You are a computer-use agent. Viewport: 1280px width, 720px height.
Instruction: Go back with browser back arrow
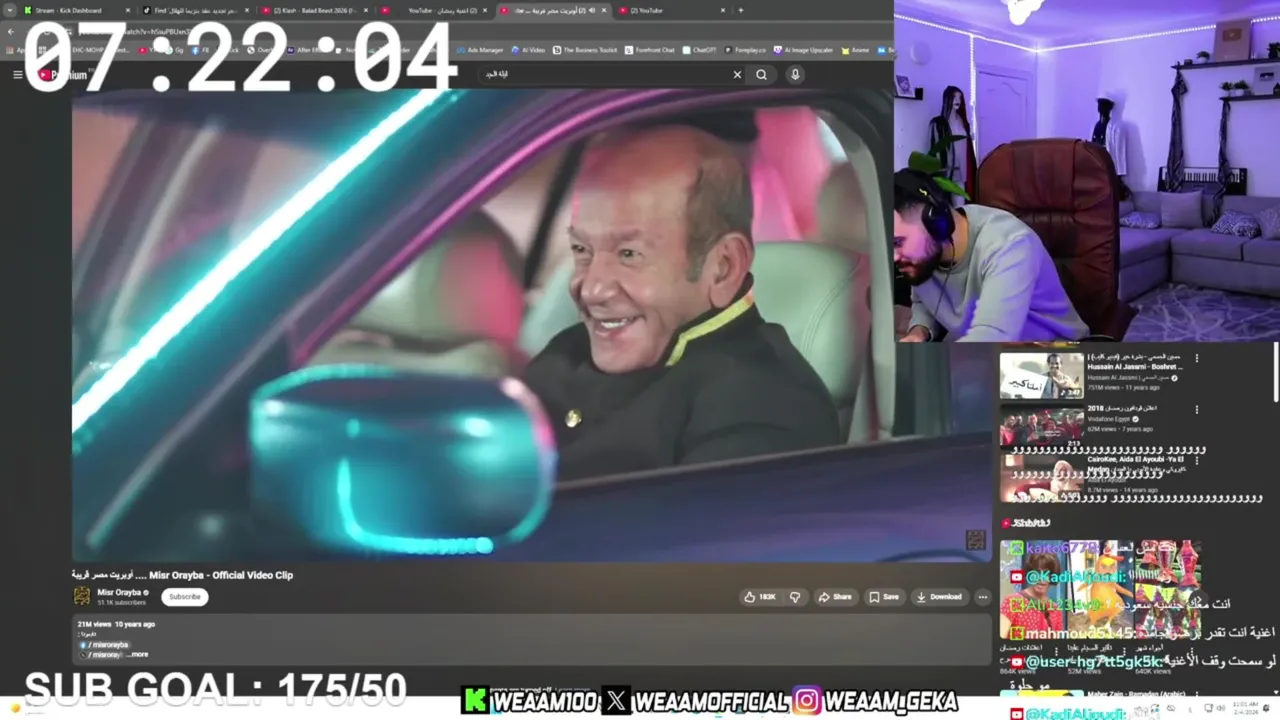pos(10,31)
